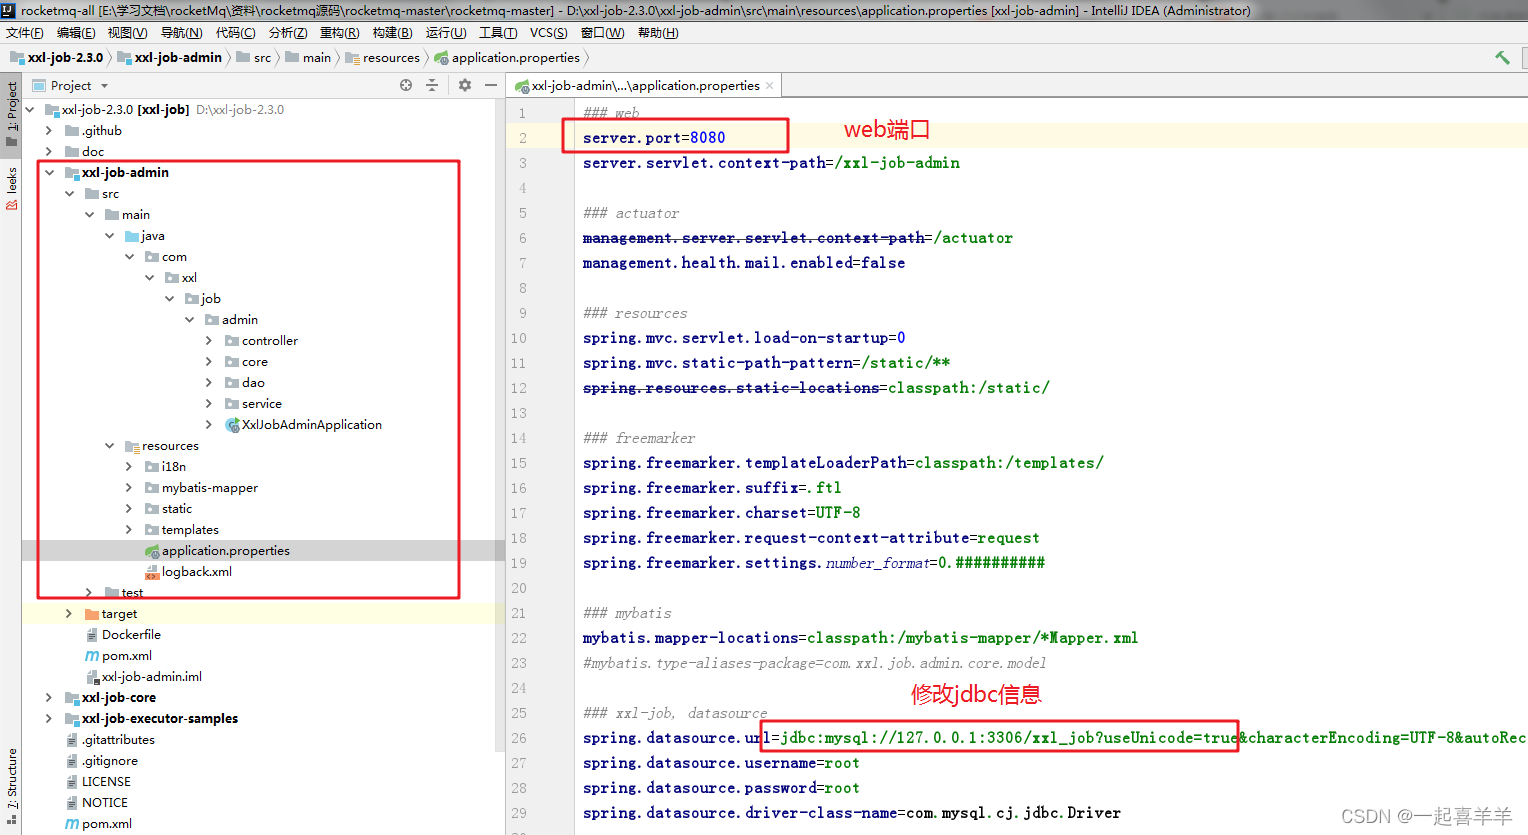Open the 运行(U) menu
The height and width of the screenshot is (835, 1528).
[x=446, y=33]
